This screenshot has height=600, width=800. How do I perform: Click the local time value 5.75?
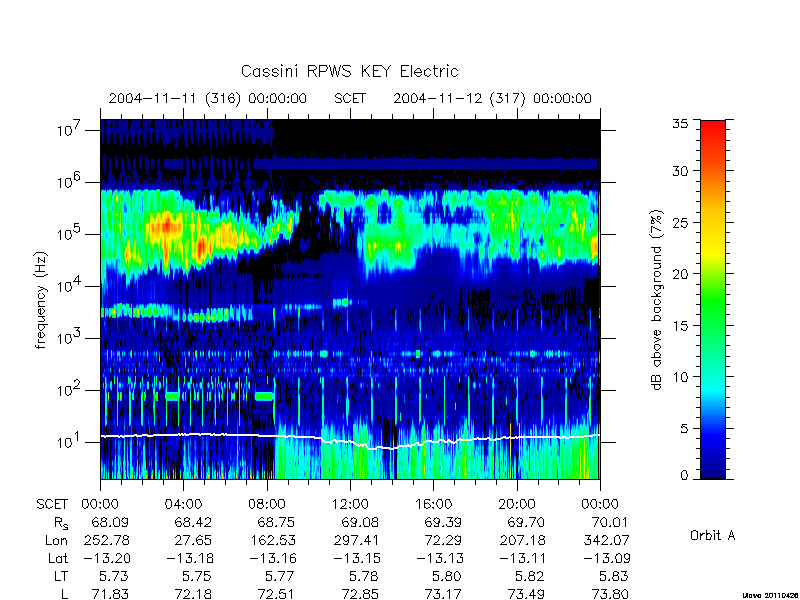click(x=197, y=577)
